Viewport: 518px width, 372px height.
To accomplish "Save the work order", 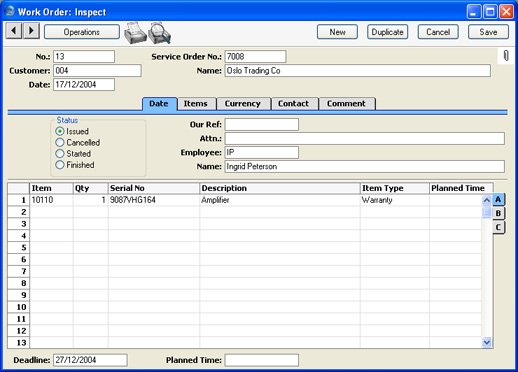I will (488, 32).
